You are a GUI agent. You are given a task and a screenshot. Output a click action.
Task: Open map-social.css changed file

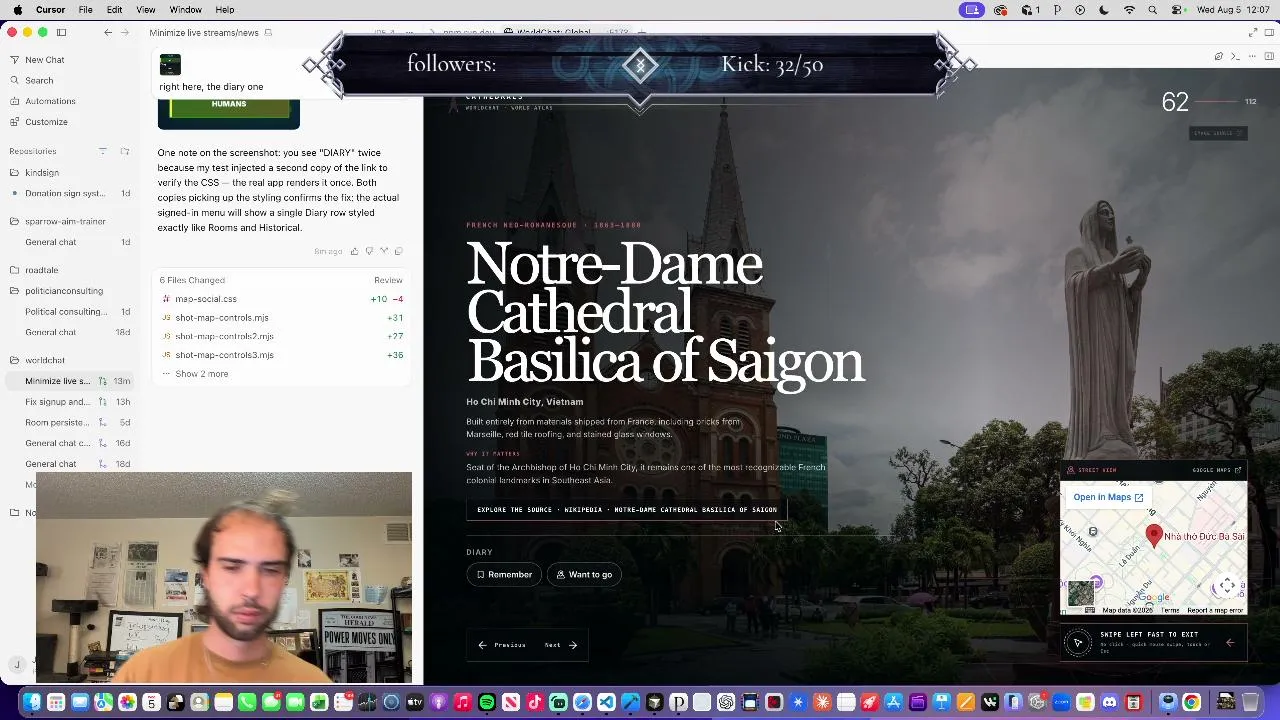tap(282, 299)
